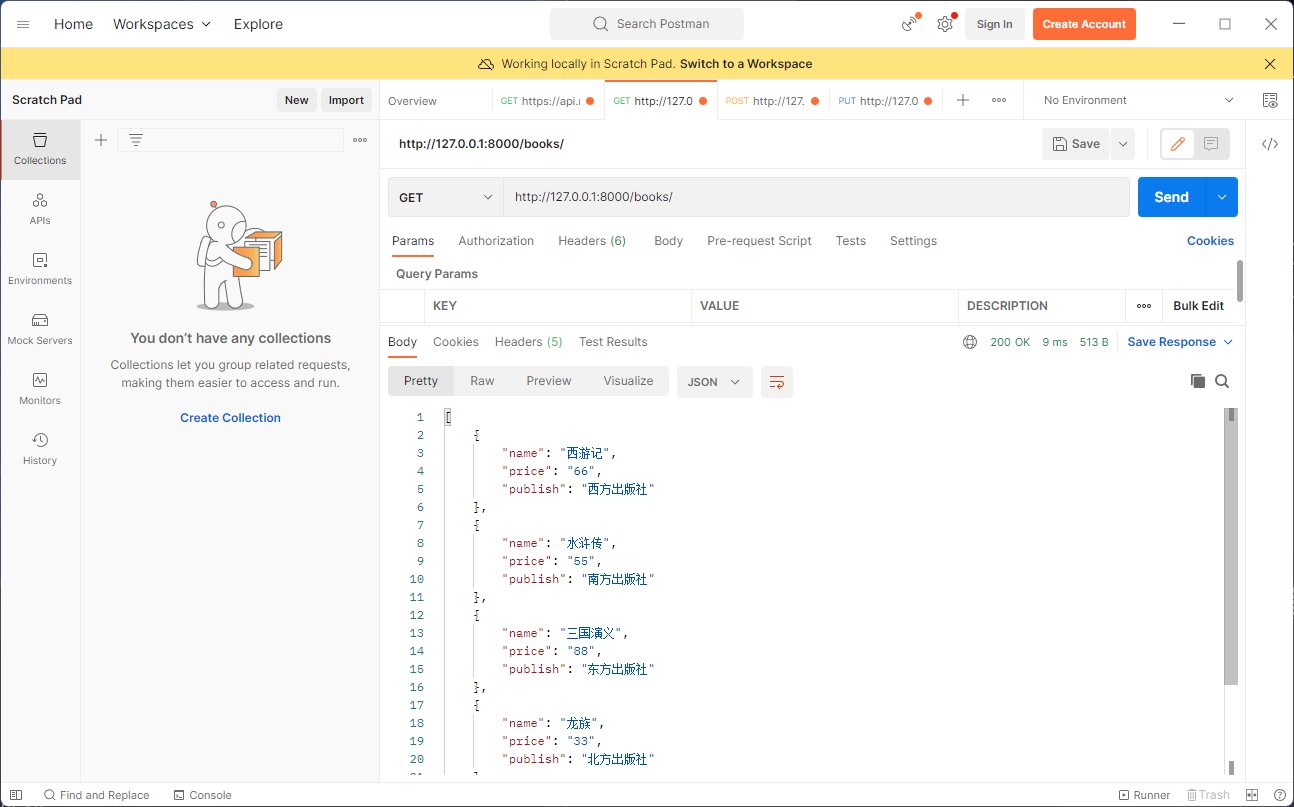Screen dimensions: 1294x807
Task: Open the environment quick look icon
Action: click(x=1270, y=100)
